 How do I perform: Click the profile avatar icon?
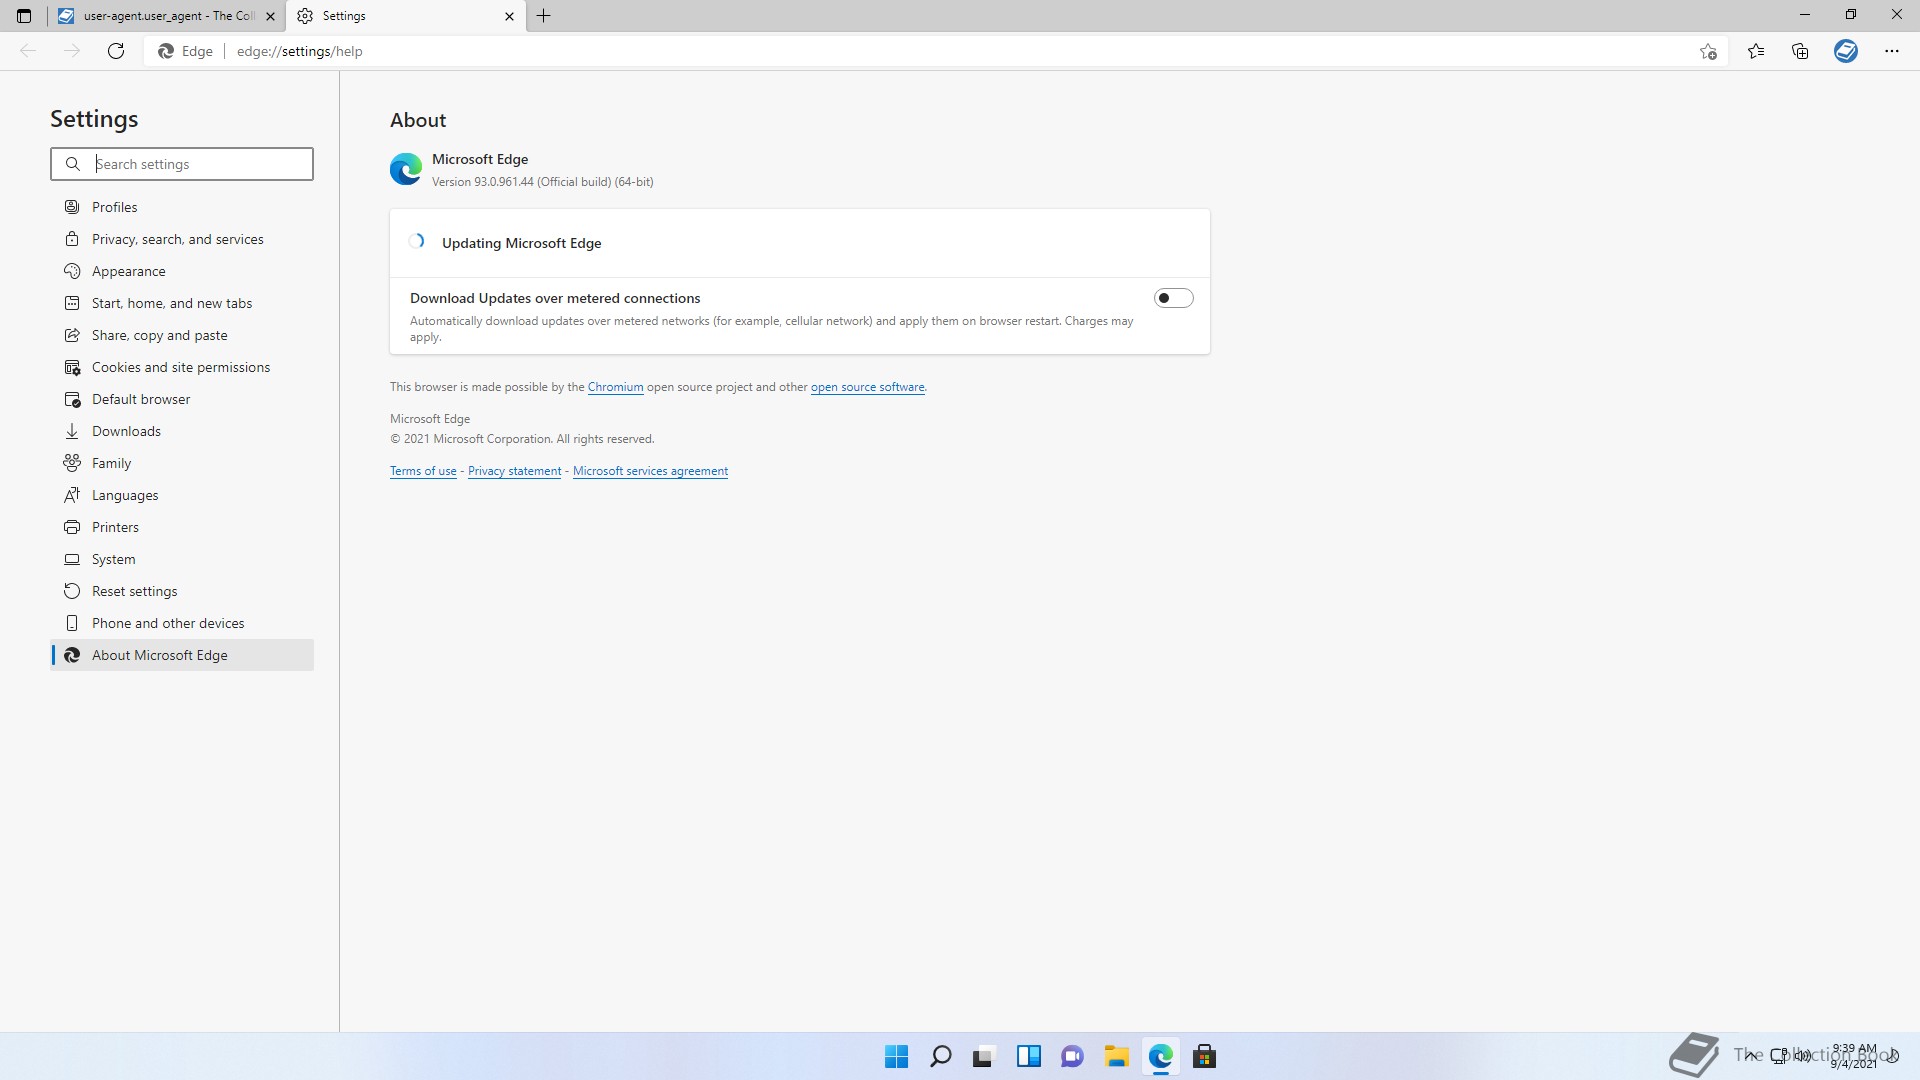coord(1846,51)
